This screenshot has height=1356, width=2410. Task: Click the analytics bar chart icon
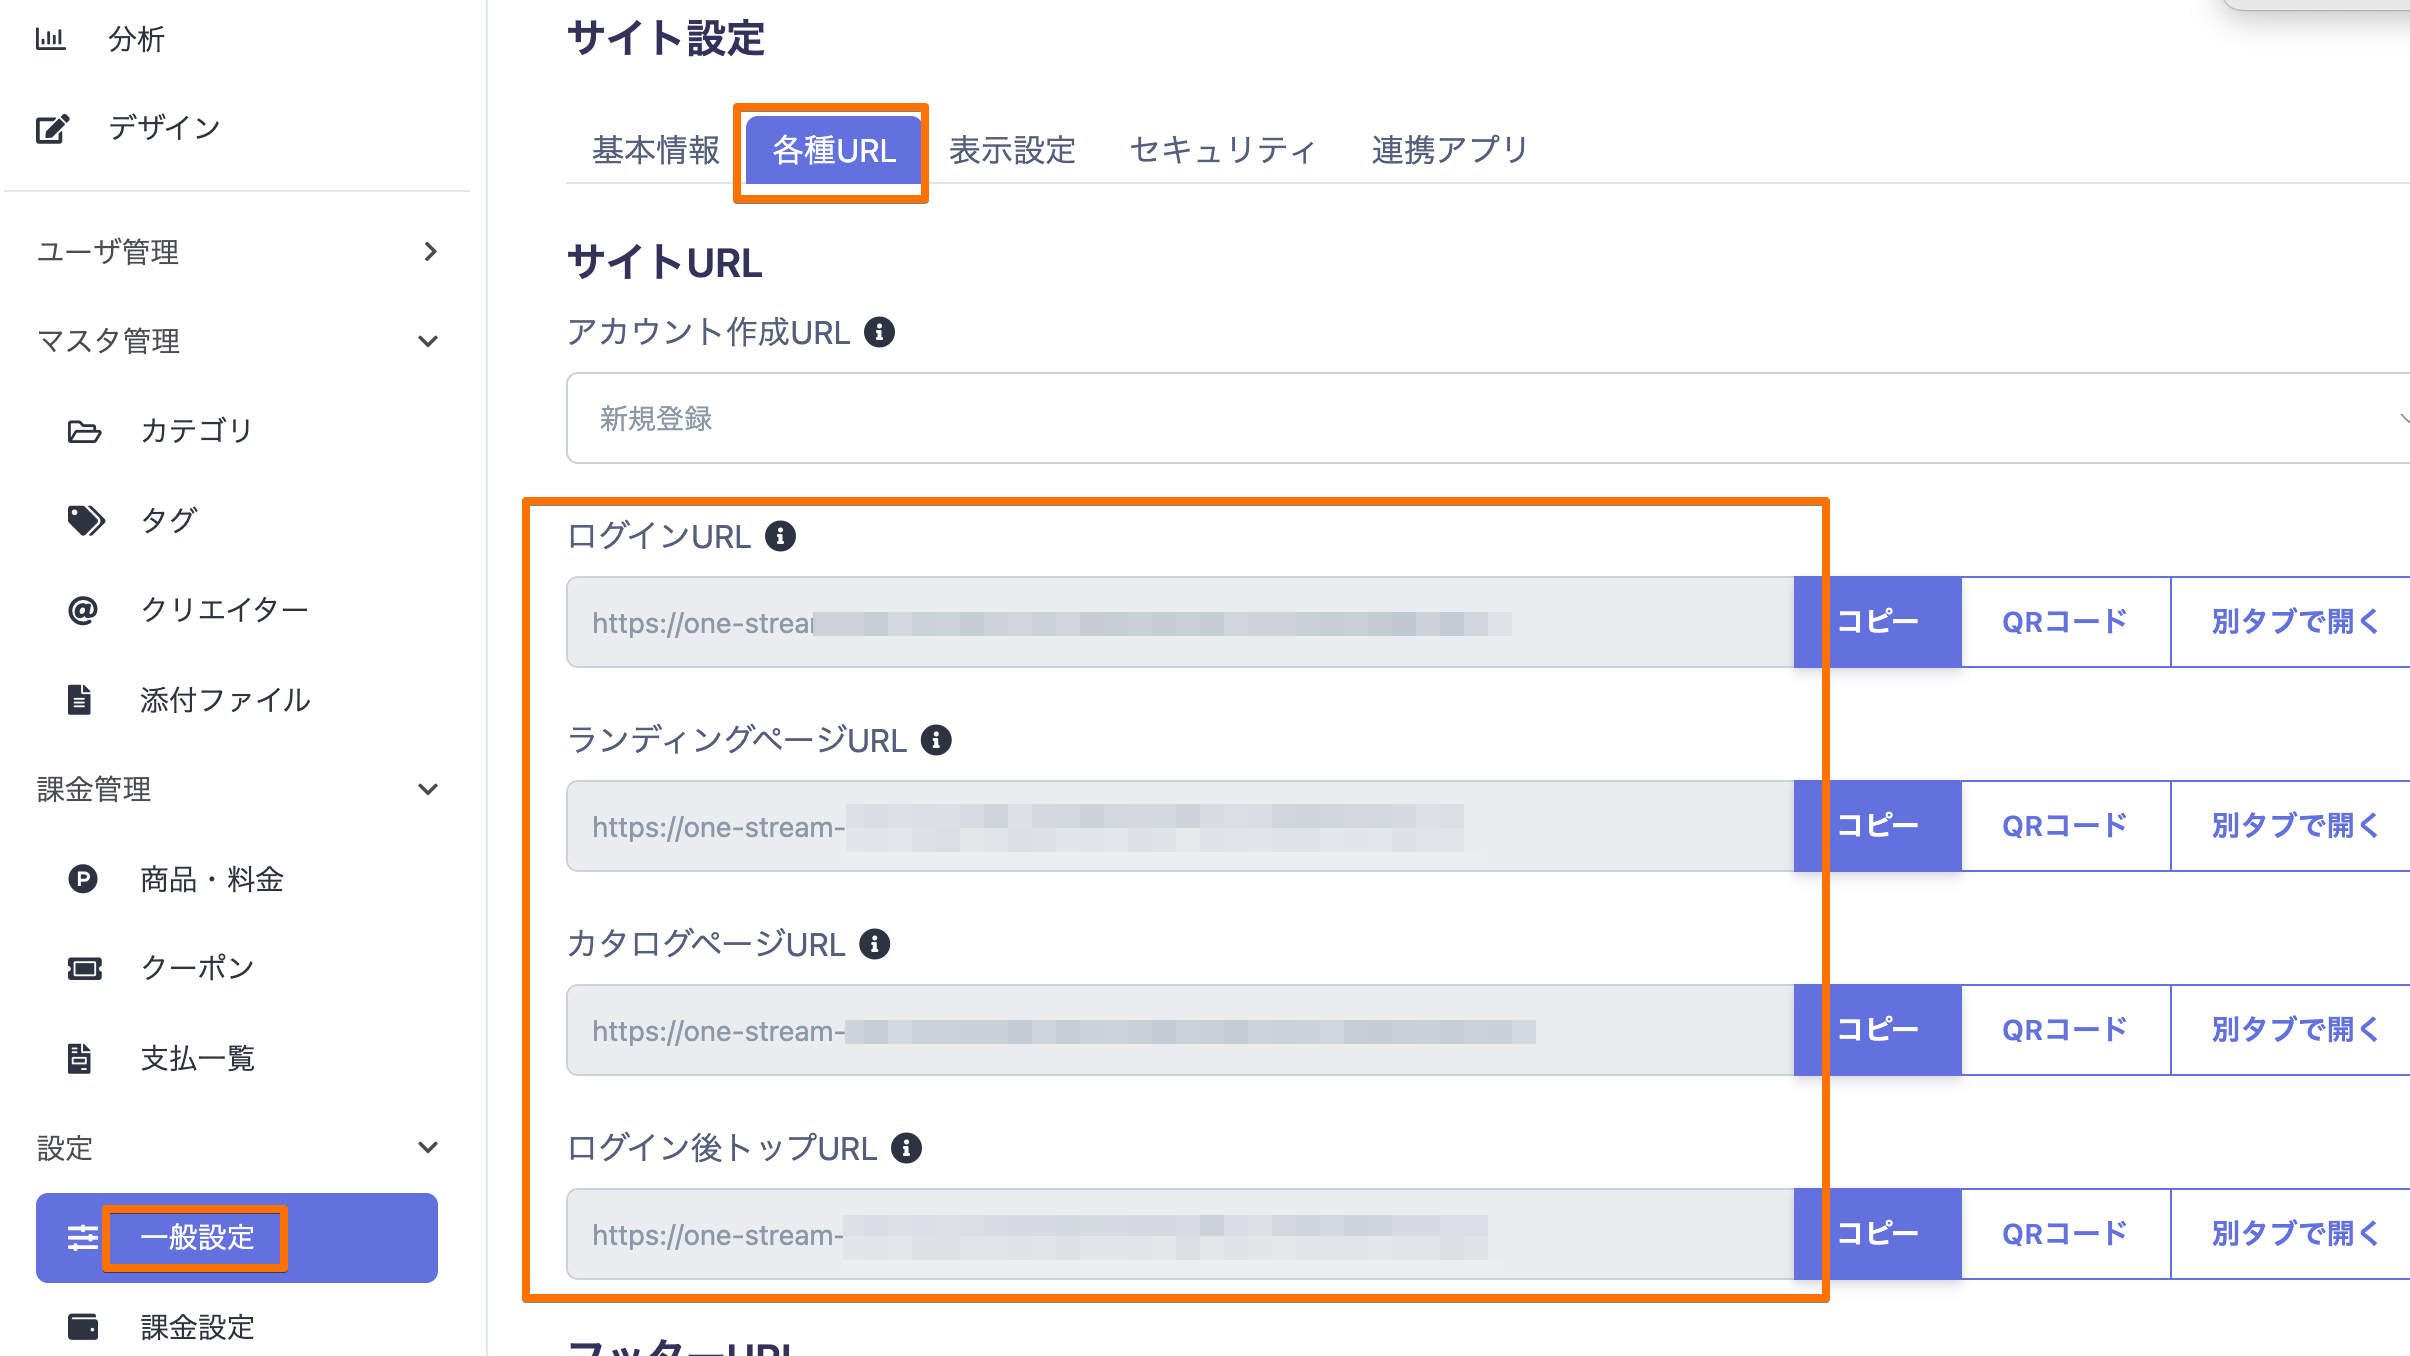click(x=50, y=39)
